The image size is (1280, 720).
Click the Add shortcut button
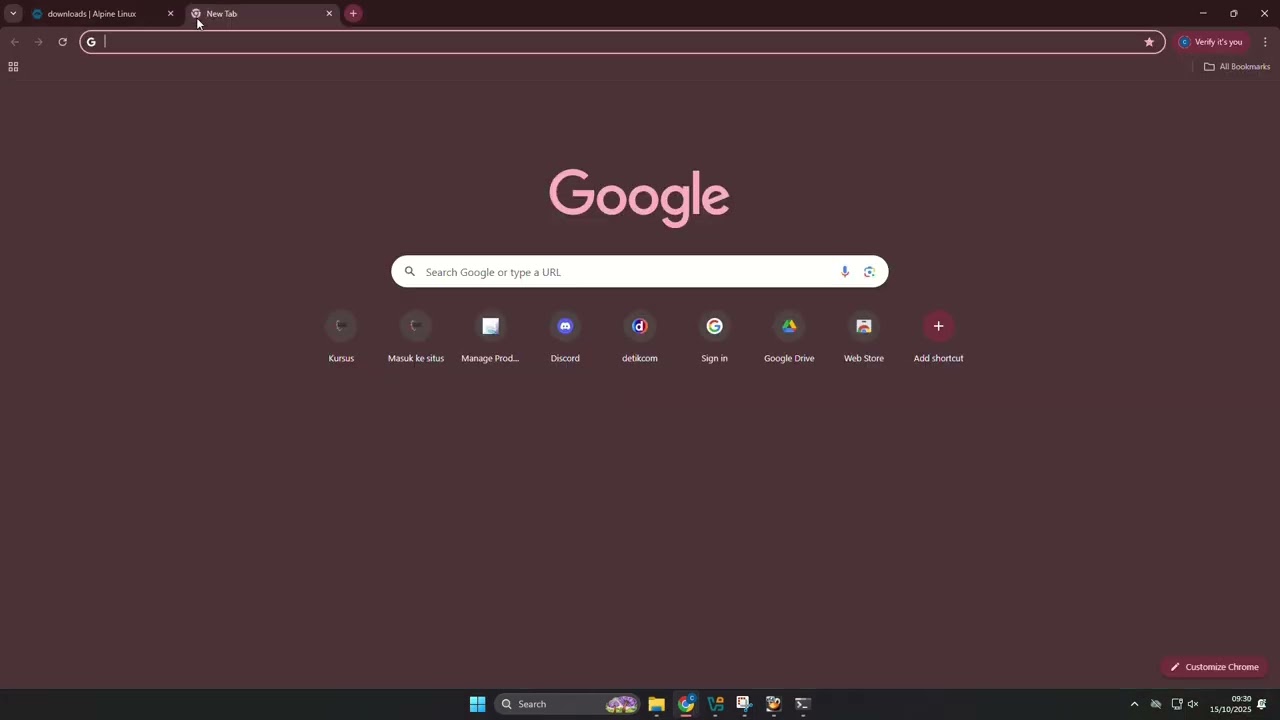(938, 337)
